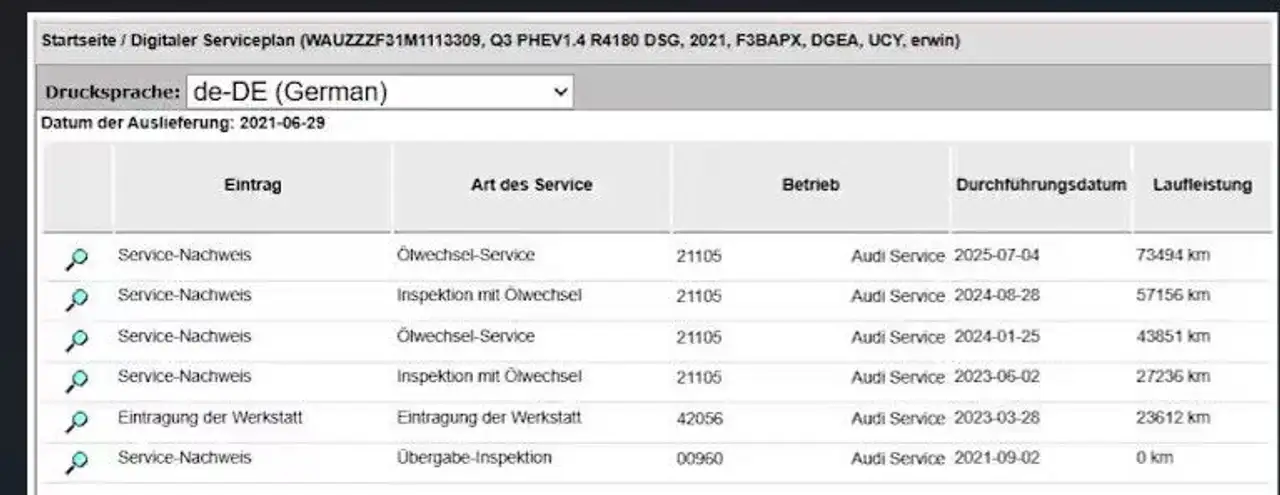
Task: Sort by the Laufleistung column header
Action: coord(1202,185)
